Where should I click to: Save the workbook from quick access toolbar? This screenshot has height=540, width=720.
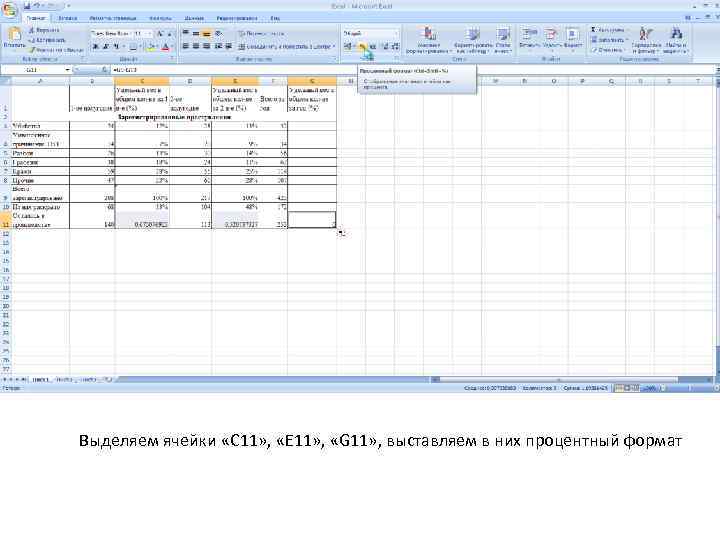click(x=27, y=6)
